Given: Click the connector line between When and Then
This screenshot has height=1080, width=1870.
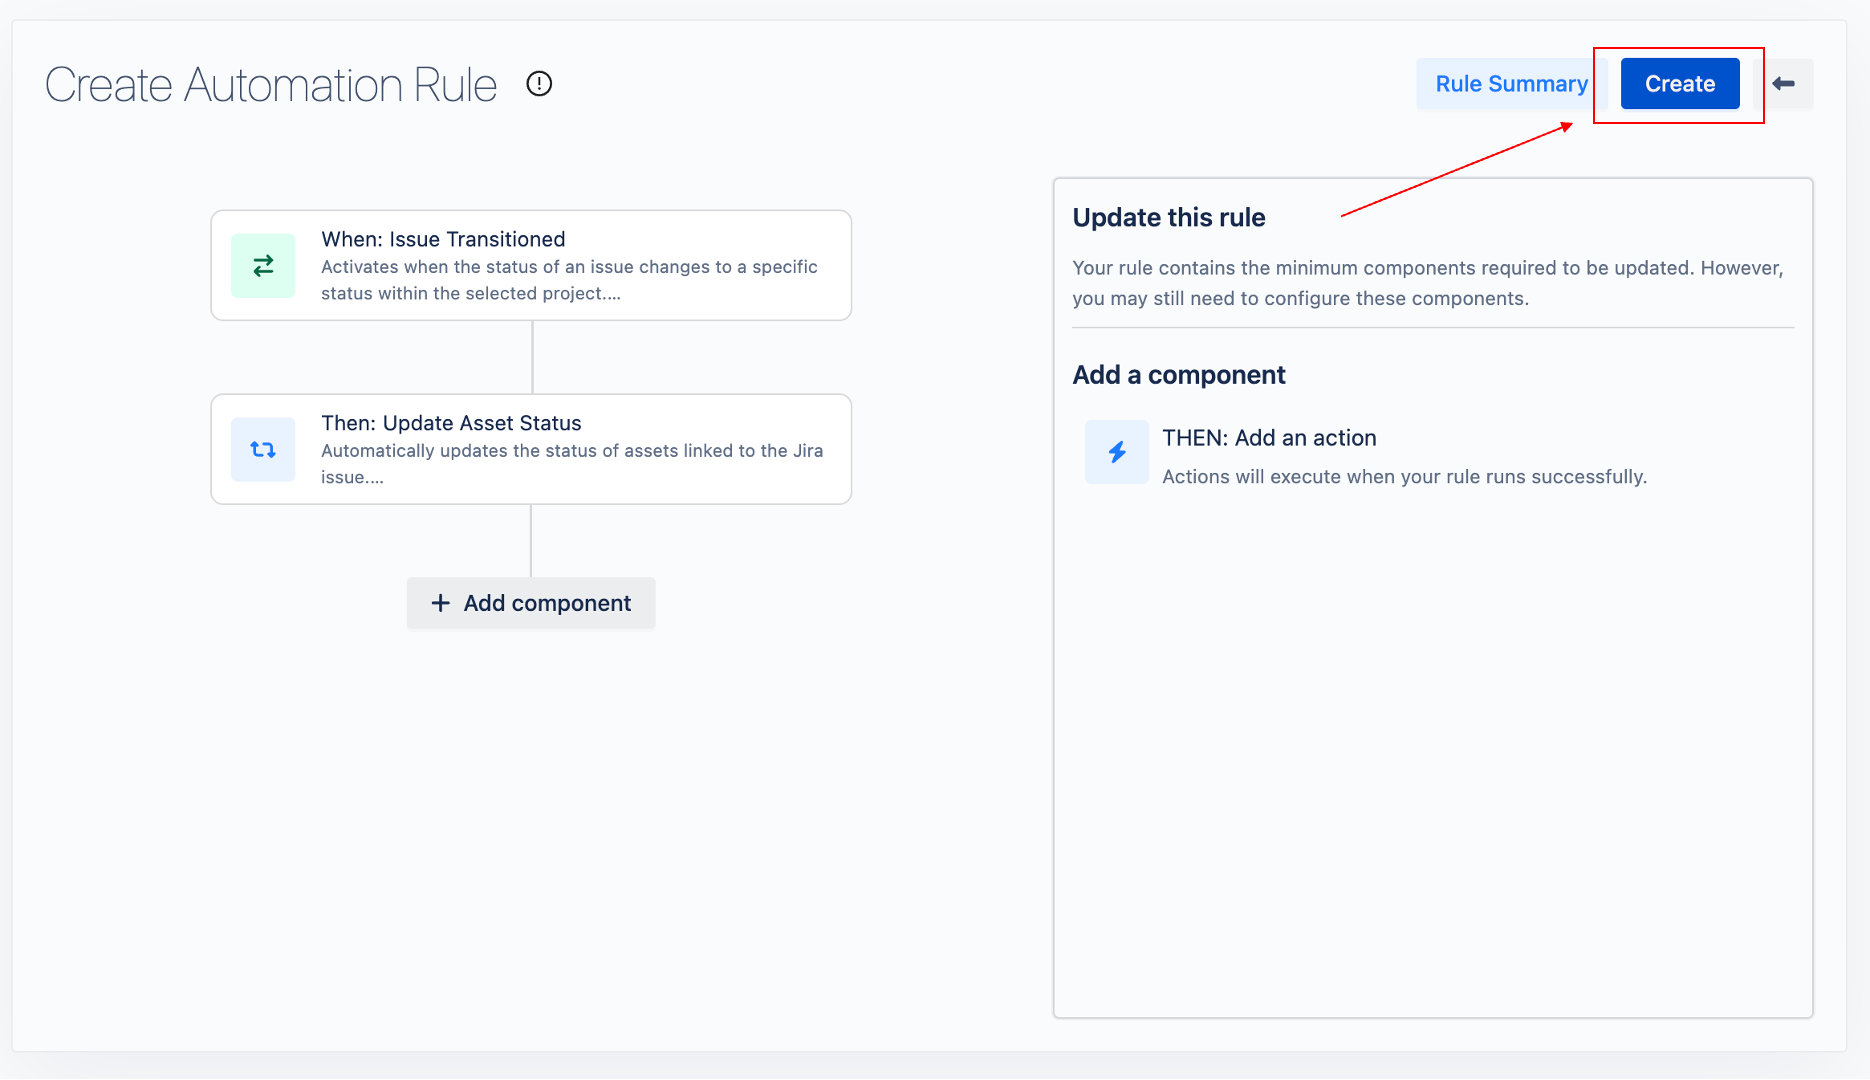Looking at the screenshot, I should [x=532, y=357].
